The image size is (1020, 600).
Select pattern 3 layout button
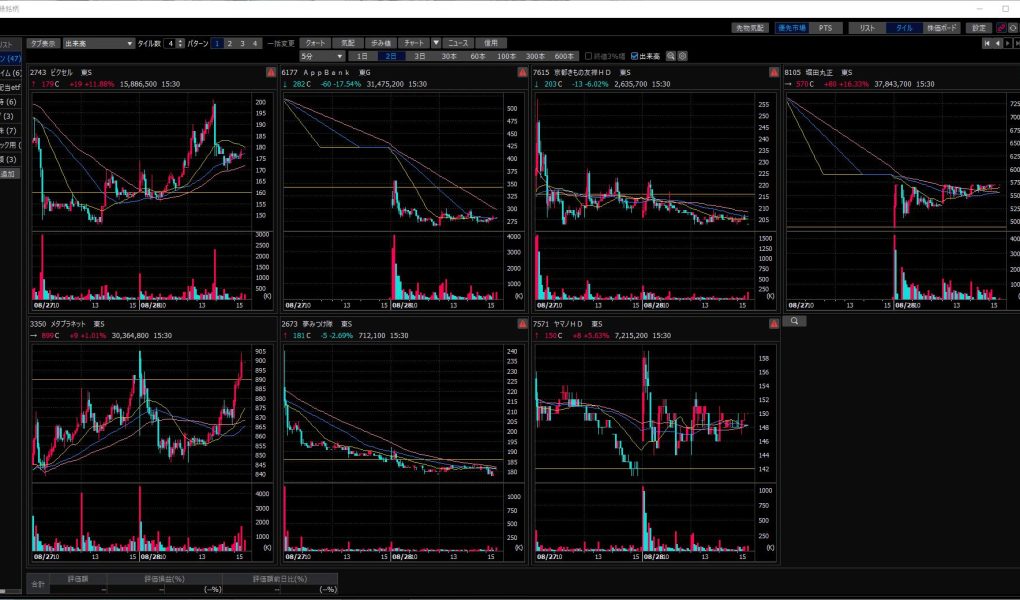pyautogui.click(x=241, y=44)
